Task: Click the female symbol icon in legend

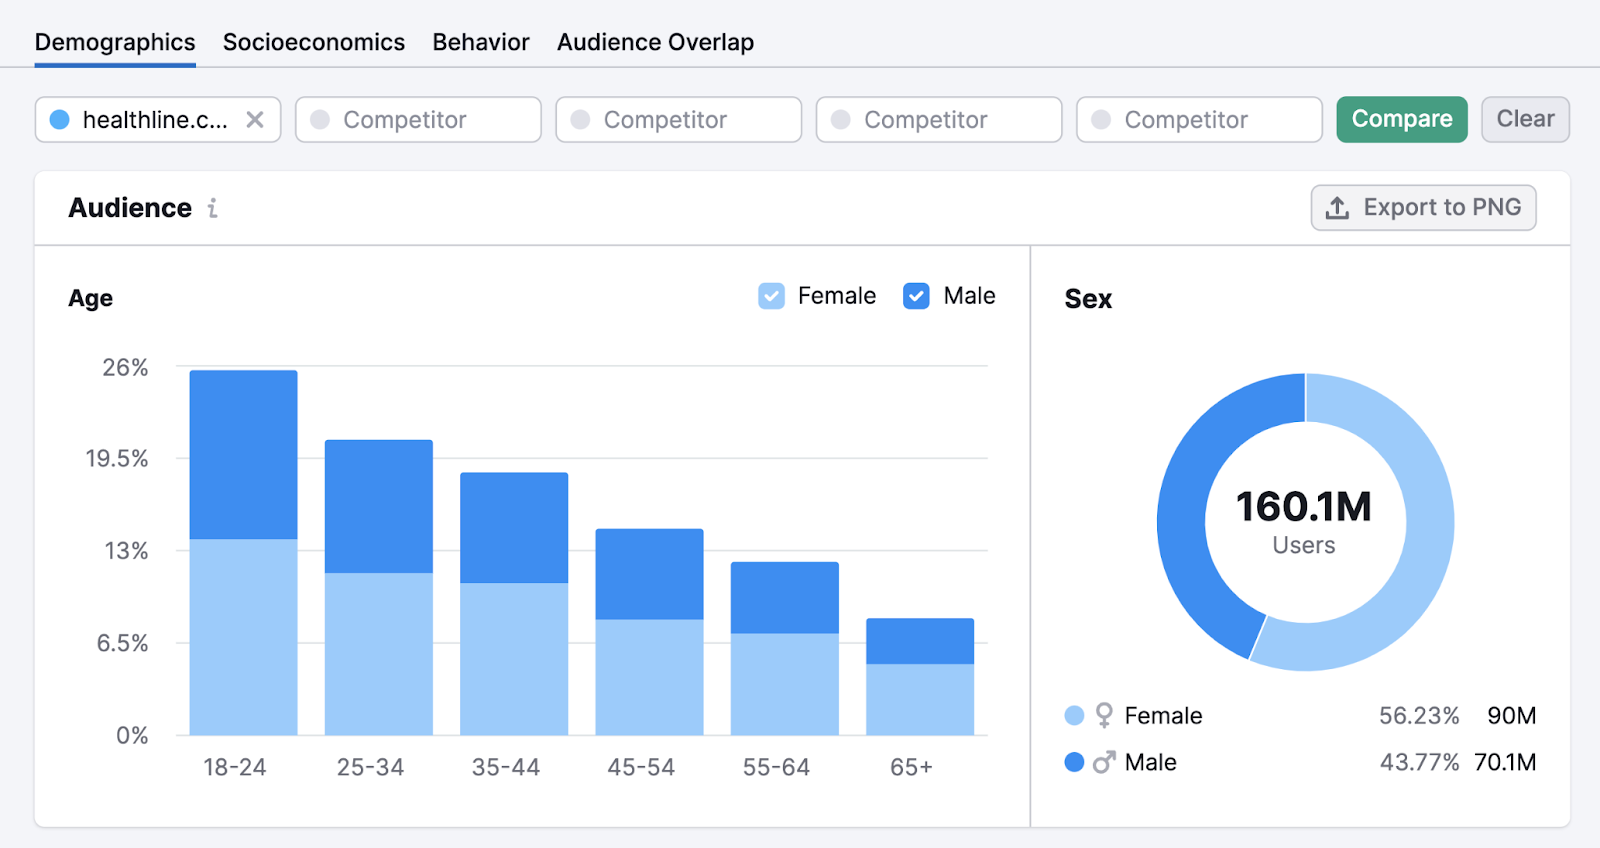Action: click(x=1104, y=715)
